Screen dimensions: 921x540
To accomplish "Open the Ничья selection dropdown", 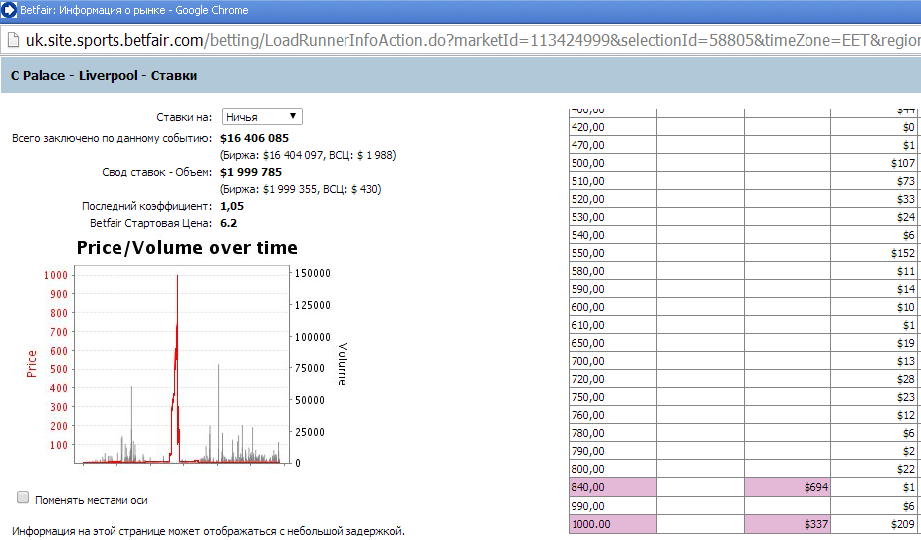I will click(262, 116).
